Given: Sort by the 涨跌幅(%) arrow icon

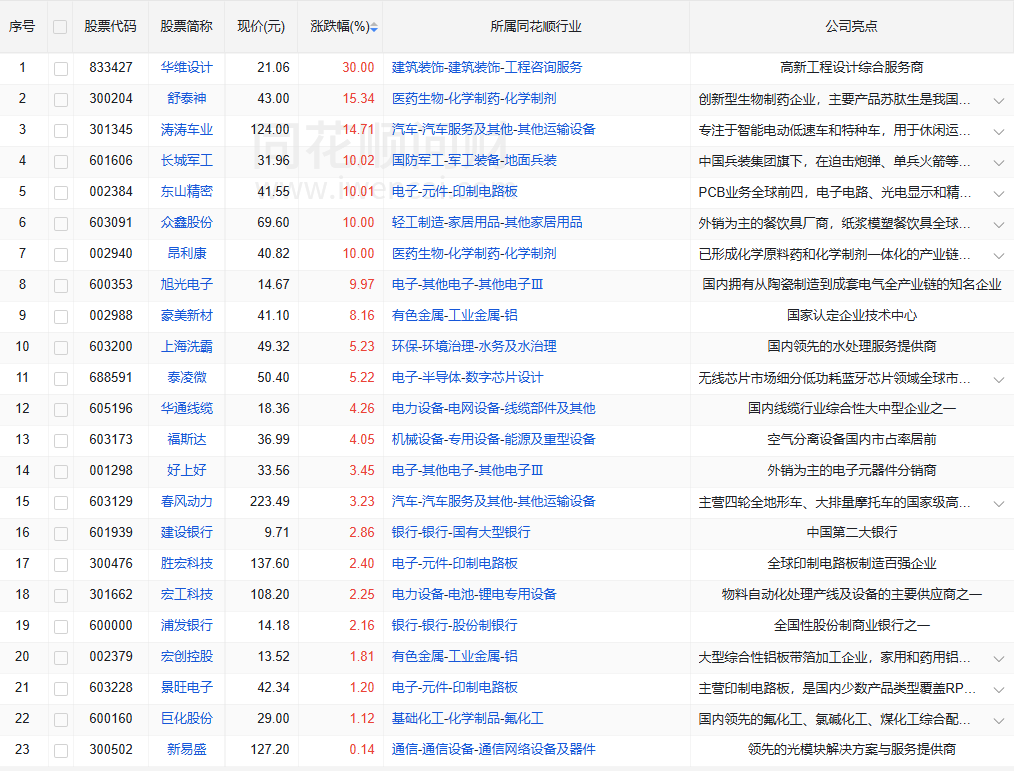Looking at the screenshot, I should tap(374, 27).
